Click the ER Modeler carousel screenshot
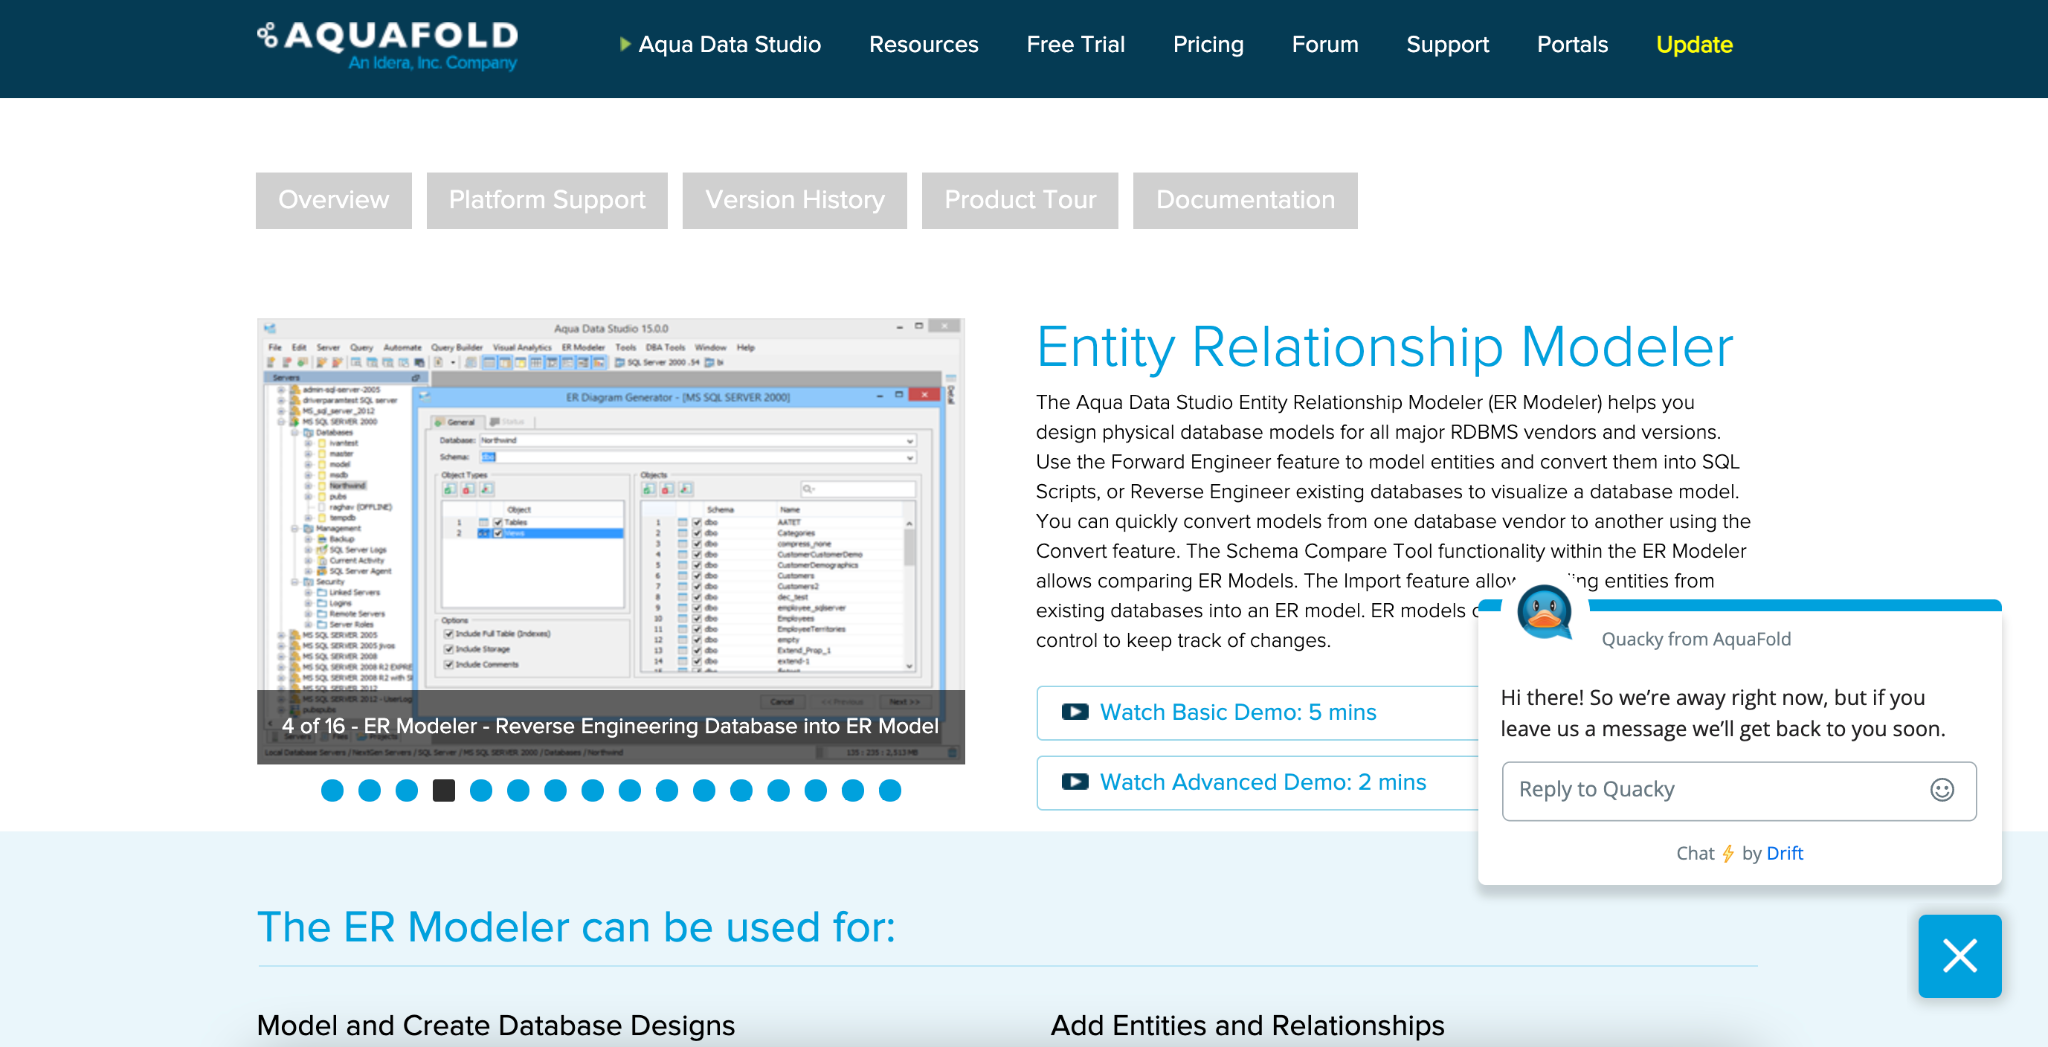This screenshot has height=1047, width=2048. (x=611, y=541)
